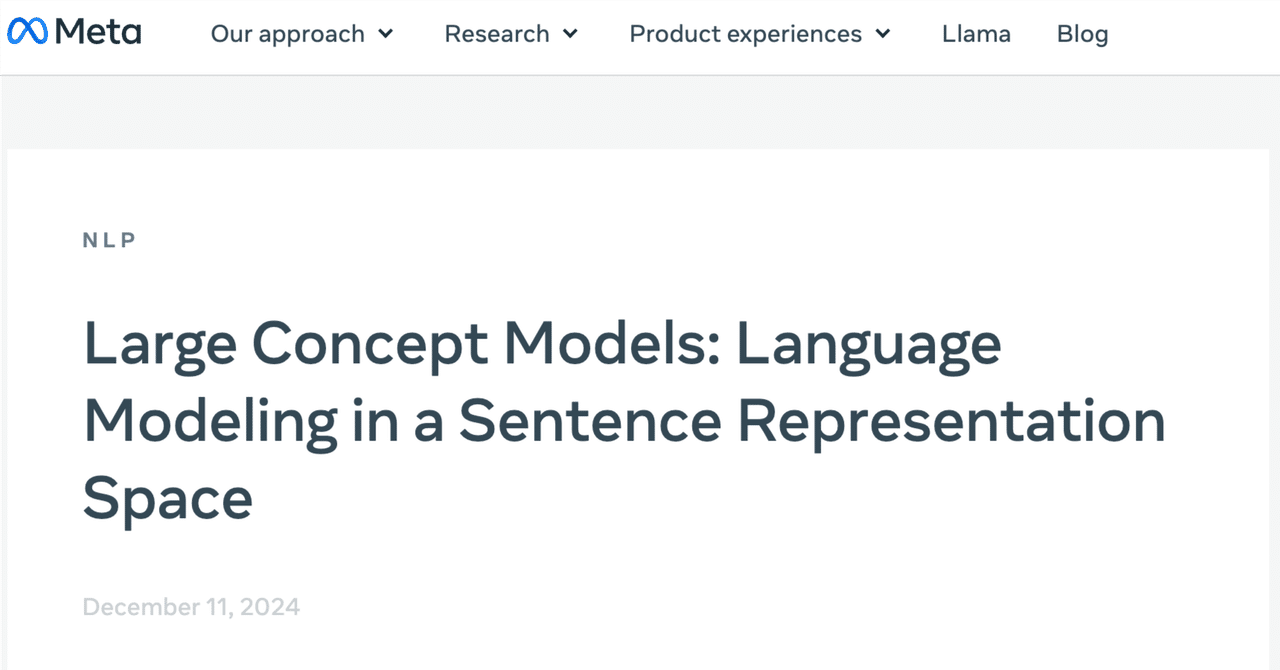Image resolution: width=1280 pixels, height=670 pixels.
Task: Click the December 11, 2024 date
Action: pyautogui.click(x=191, y=607)
